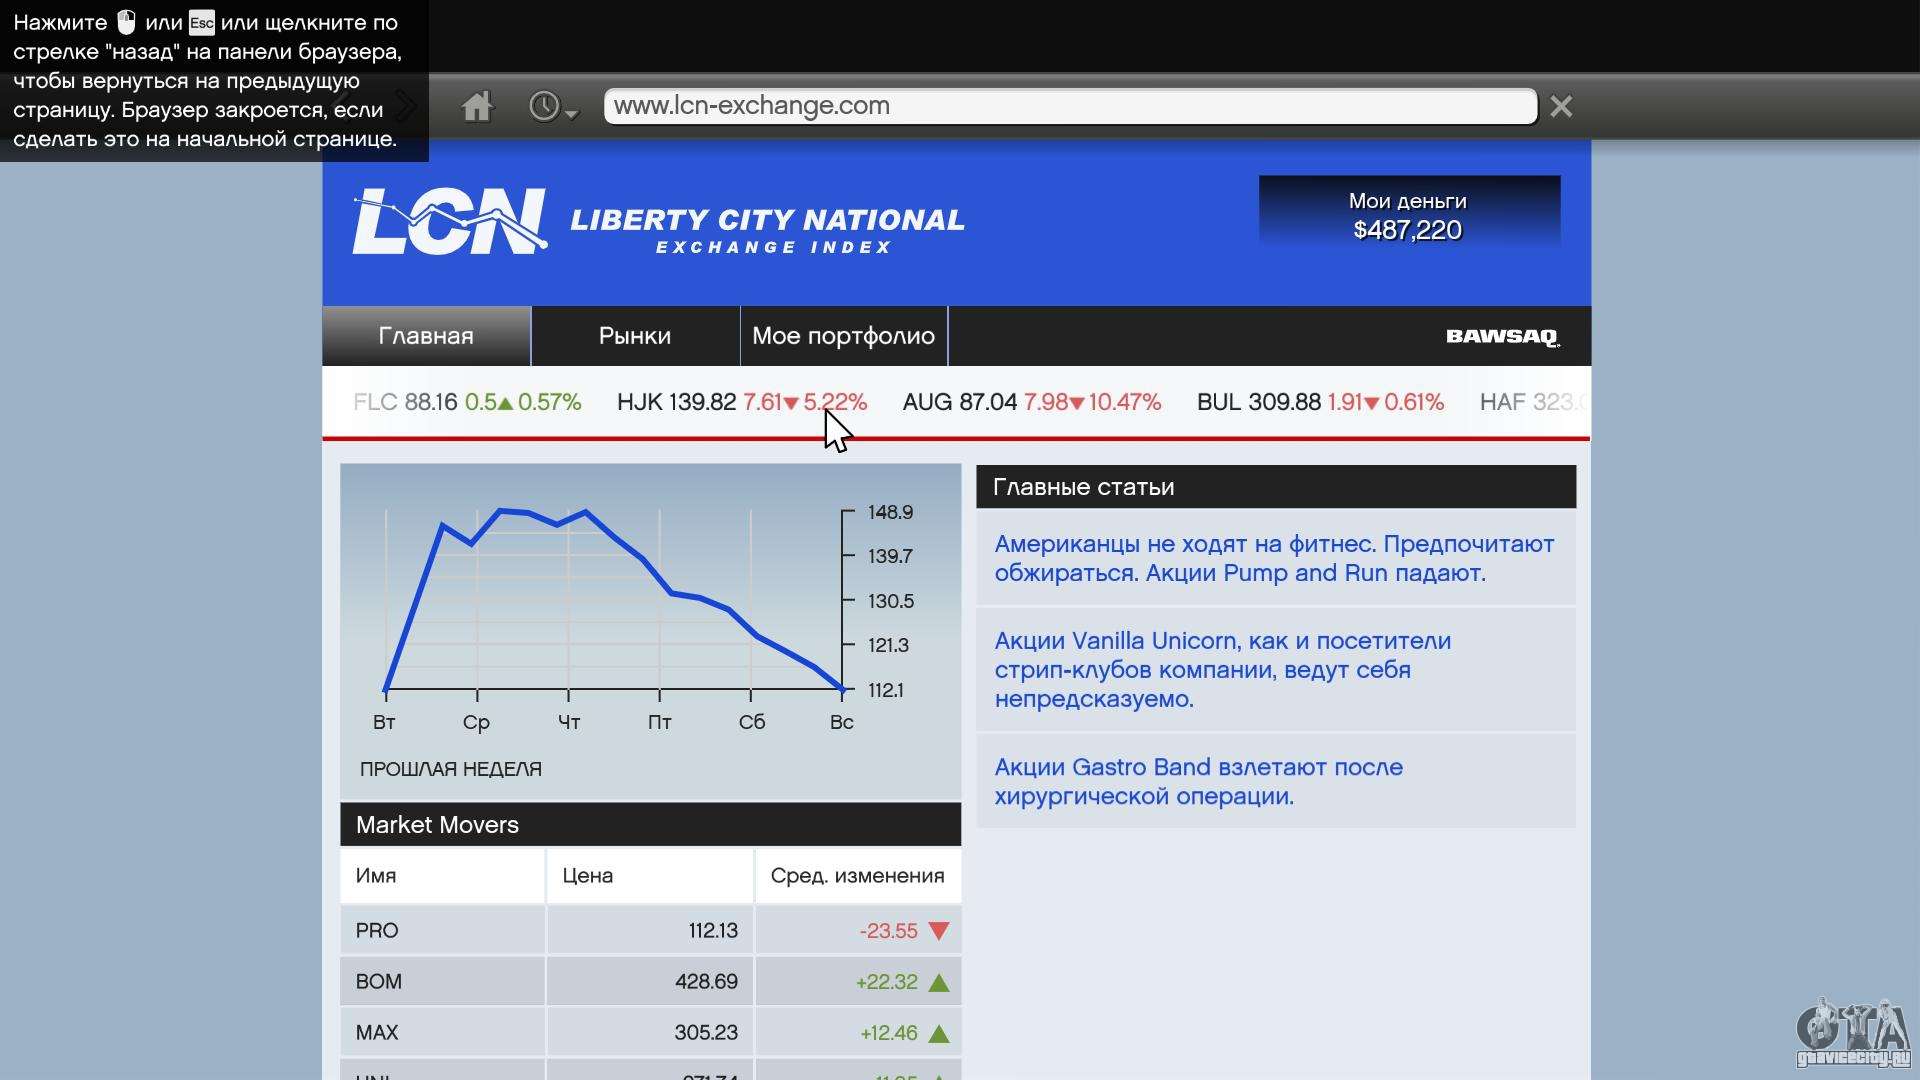The height and width of the screenshot is (1080, 1920).
Task: Expand the history dropdown arrow beside the clock
Action: coord(572,114)
